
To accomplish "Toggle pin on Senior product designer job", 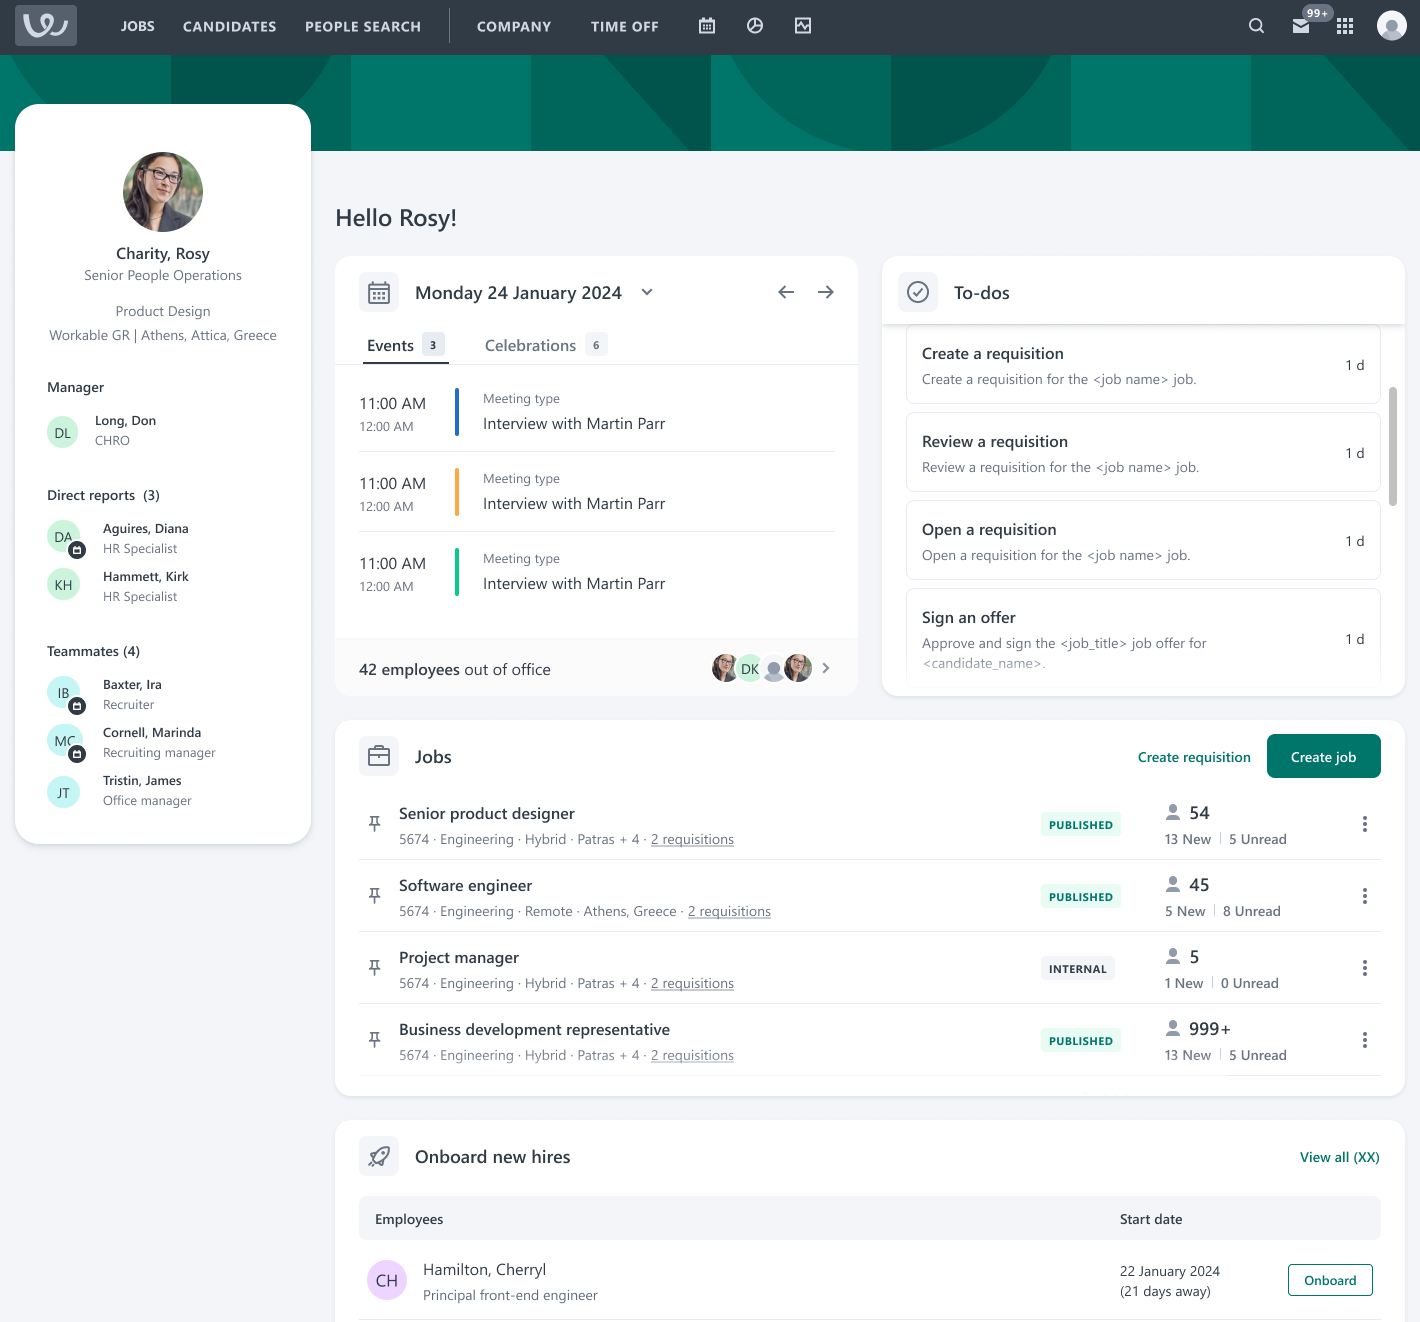I will coord(375,824).
